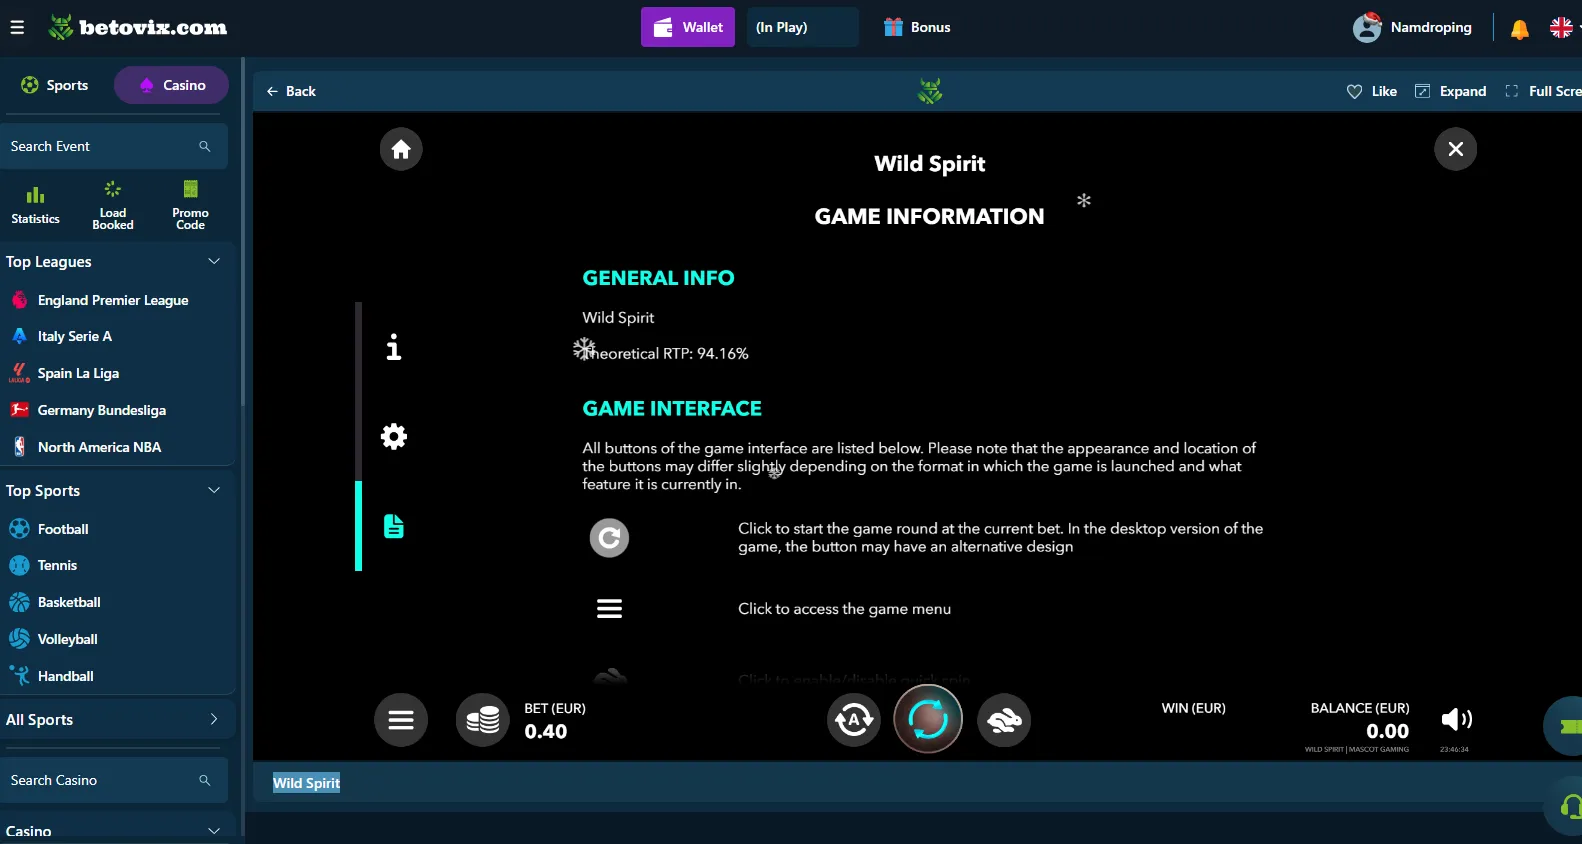Viewport: 1582px width, 844px height.
Task: Go Back from the game
Action: (x=291, y=91)
